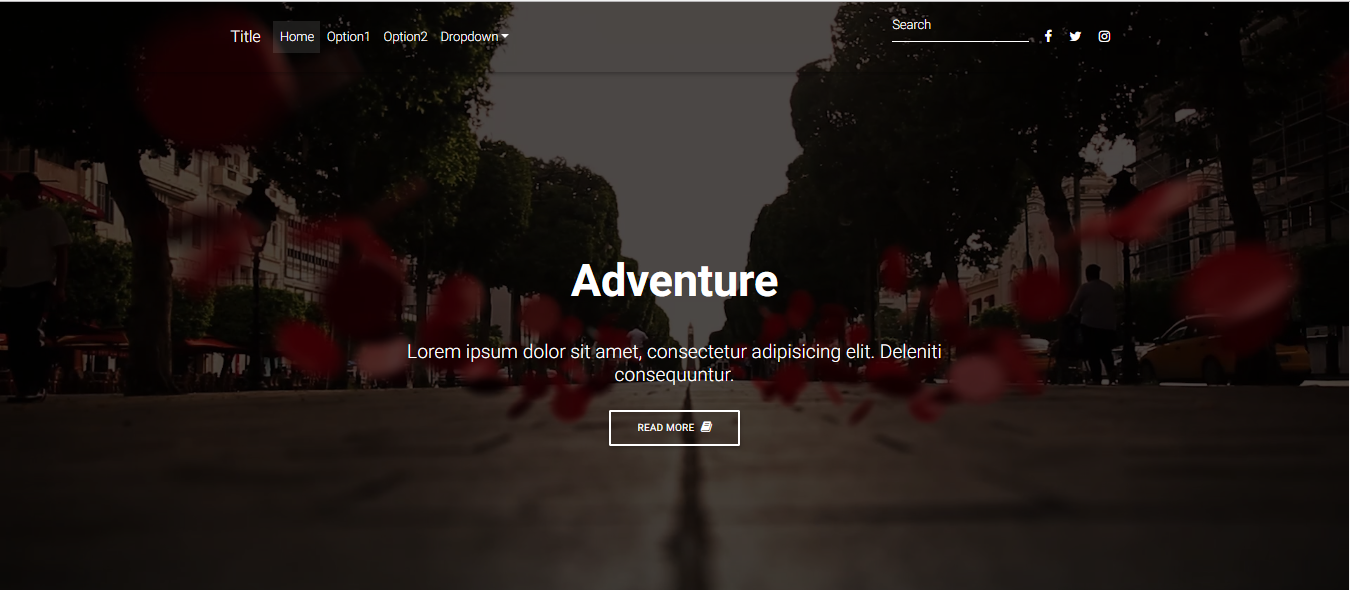Click the yellow taxi in the background
Image resolution: width=1350 pixels, height=590 pixels.
[x=1225, y=350]
